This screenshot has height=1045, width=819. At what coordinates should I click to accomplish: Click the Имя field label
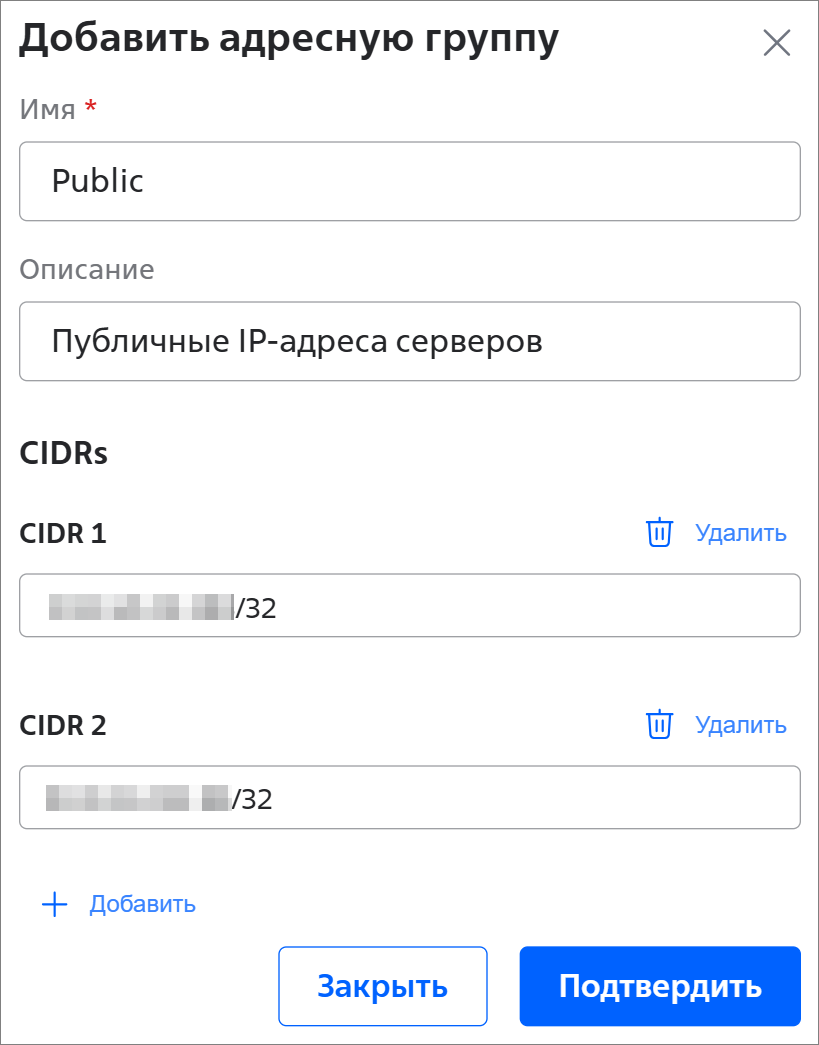point(47,109)
